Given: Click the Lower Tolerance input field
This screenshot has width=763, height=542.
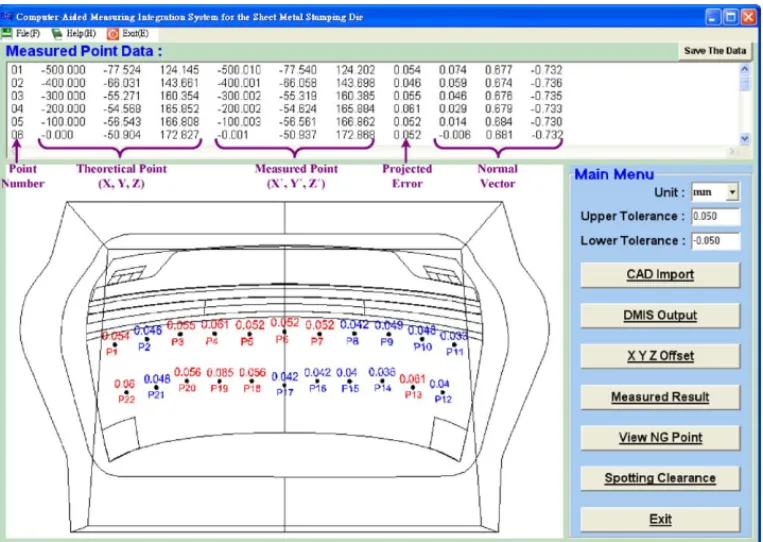Looking at the screenshot, I should (x=716, y=240).
